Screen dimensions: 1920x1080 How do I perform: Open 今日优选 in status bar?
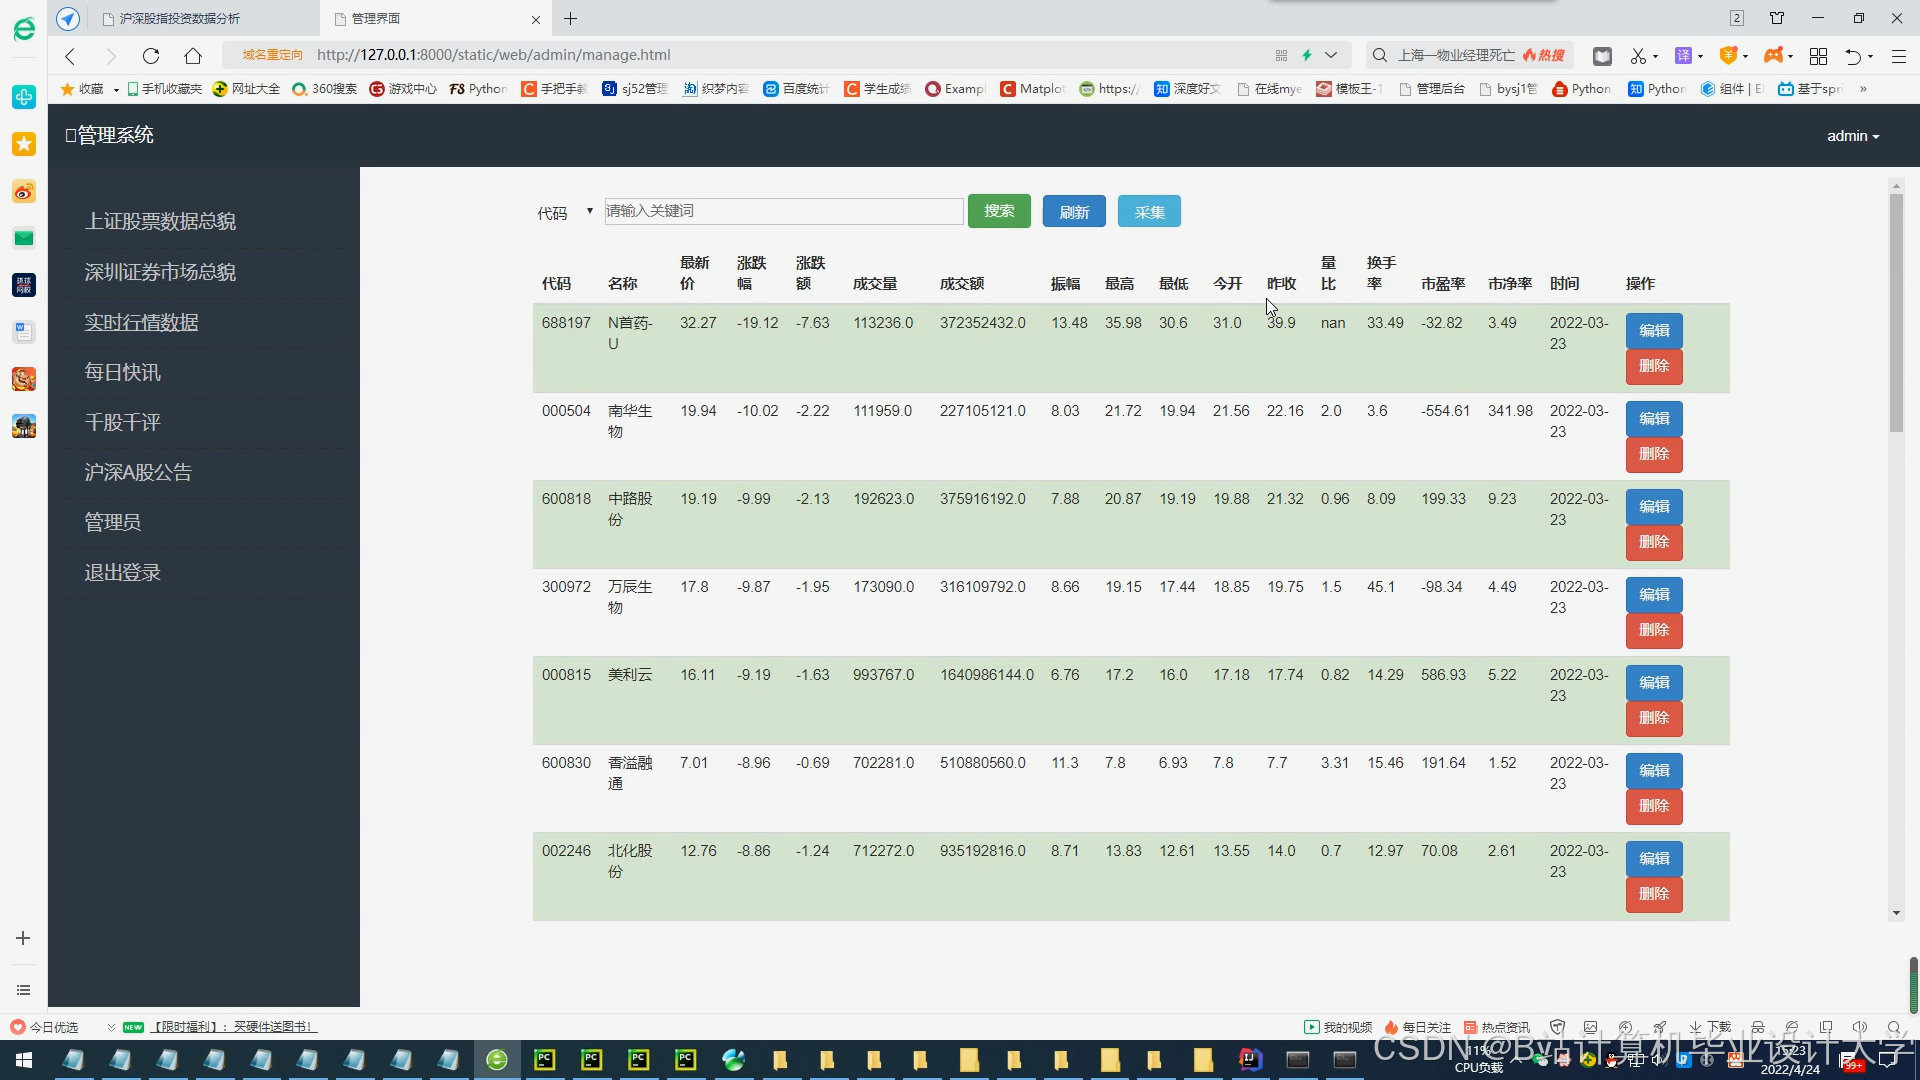point(44,1027)
